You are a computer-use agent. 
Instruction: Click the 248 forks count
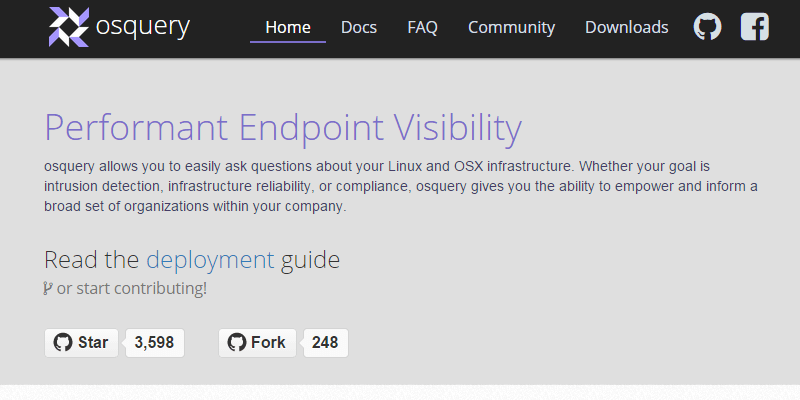pos(325,343)
